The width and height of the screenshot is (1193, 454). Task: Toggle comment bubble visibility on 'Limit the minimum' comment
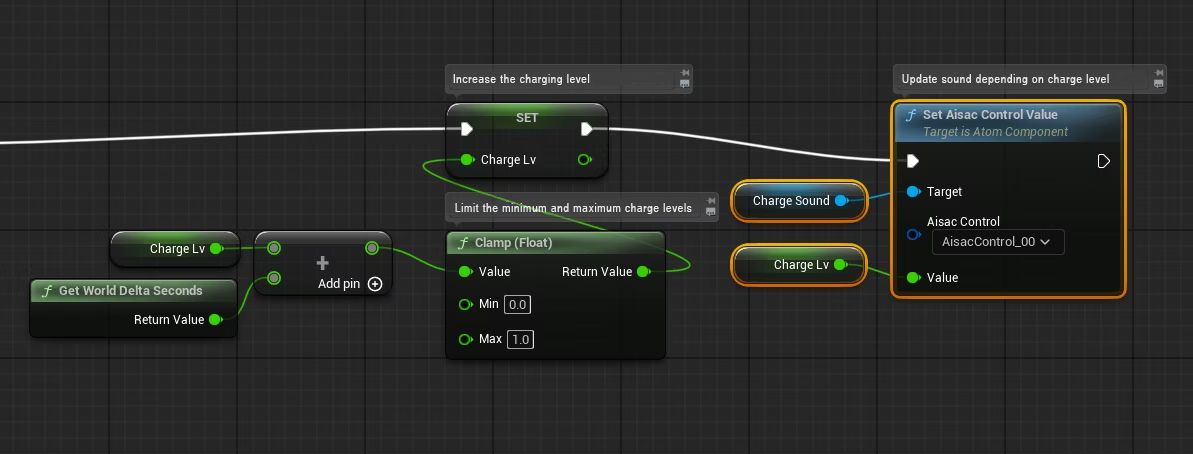pyautogui.click(x=711, y=212)
